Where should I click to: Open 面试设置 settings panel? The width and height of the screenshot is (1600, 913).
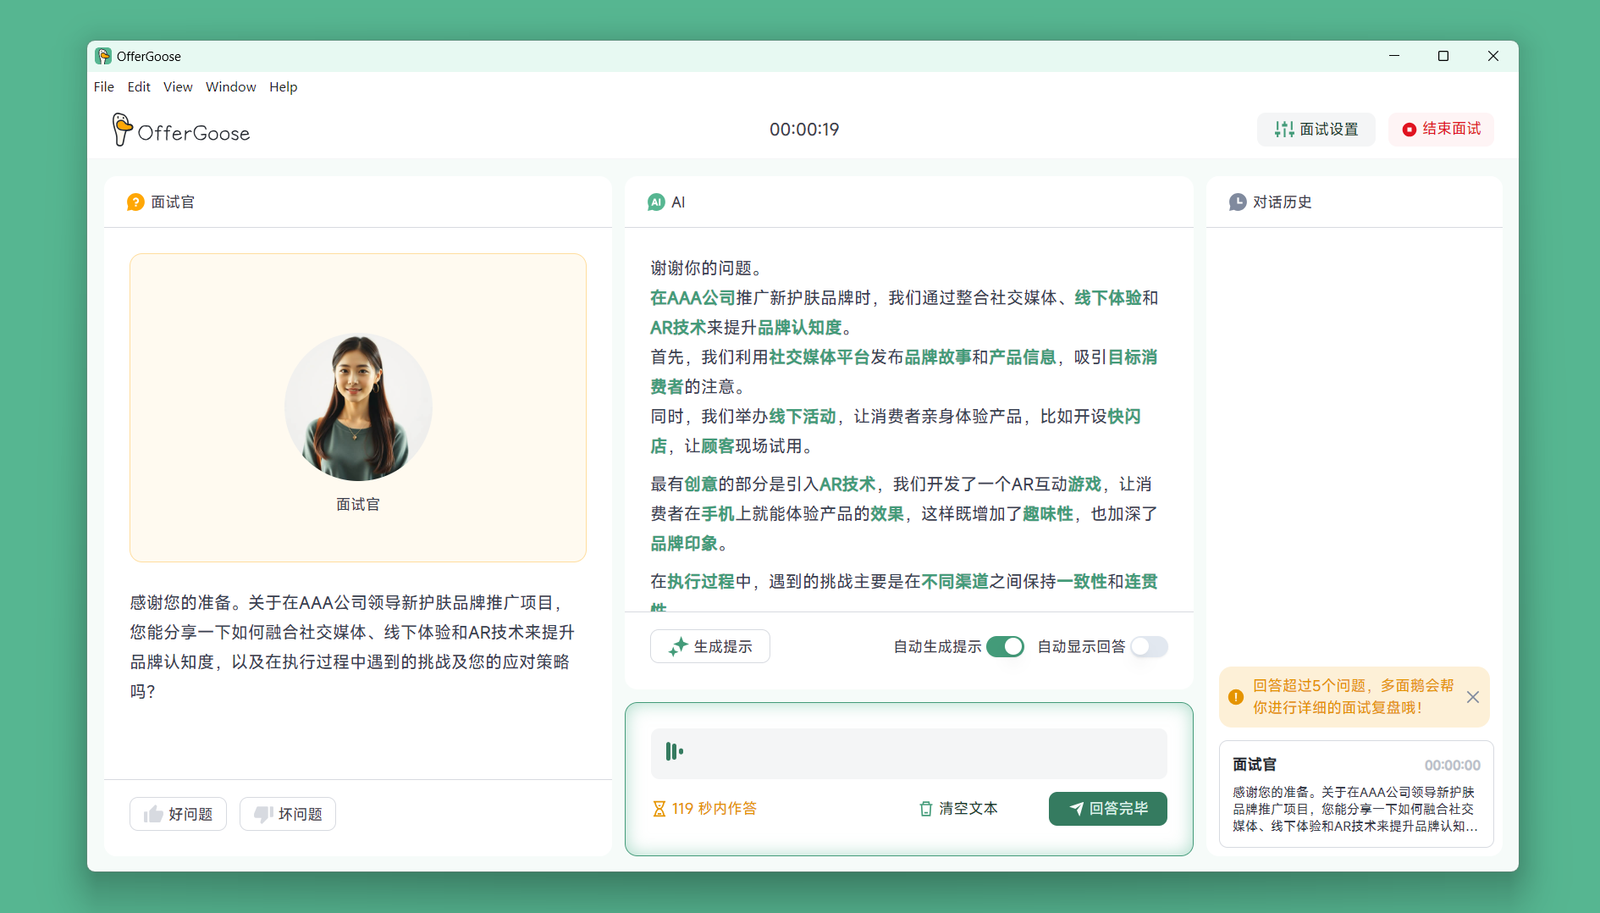click(x=1316, y=129)
